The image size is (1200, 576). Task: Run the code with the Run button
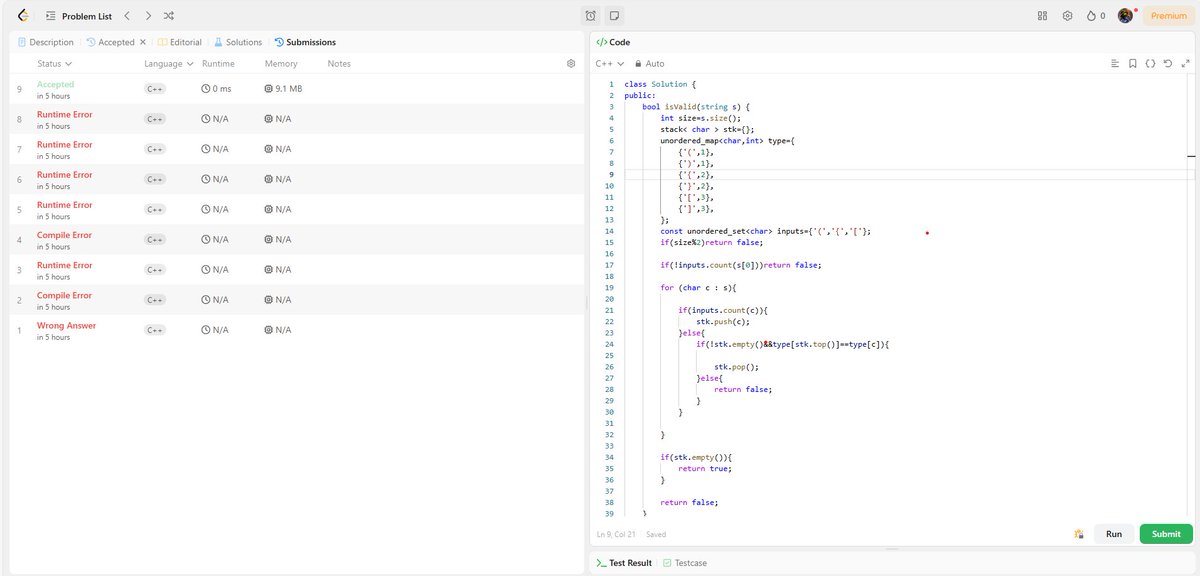coord(1113,534)
